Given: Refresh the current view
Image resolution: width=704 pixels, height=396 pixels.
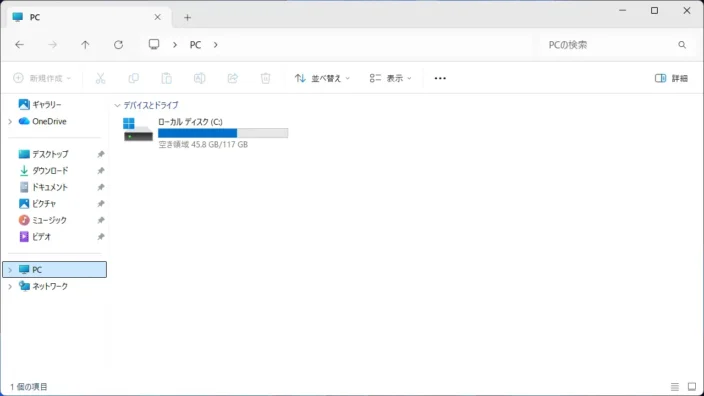Looking at the screenshot, I should [x=119, y=44].
